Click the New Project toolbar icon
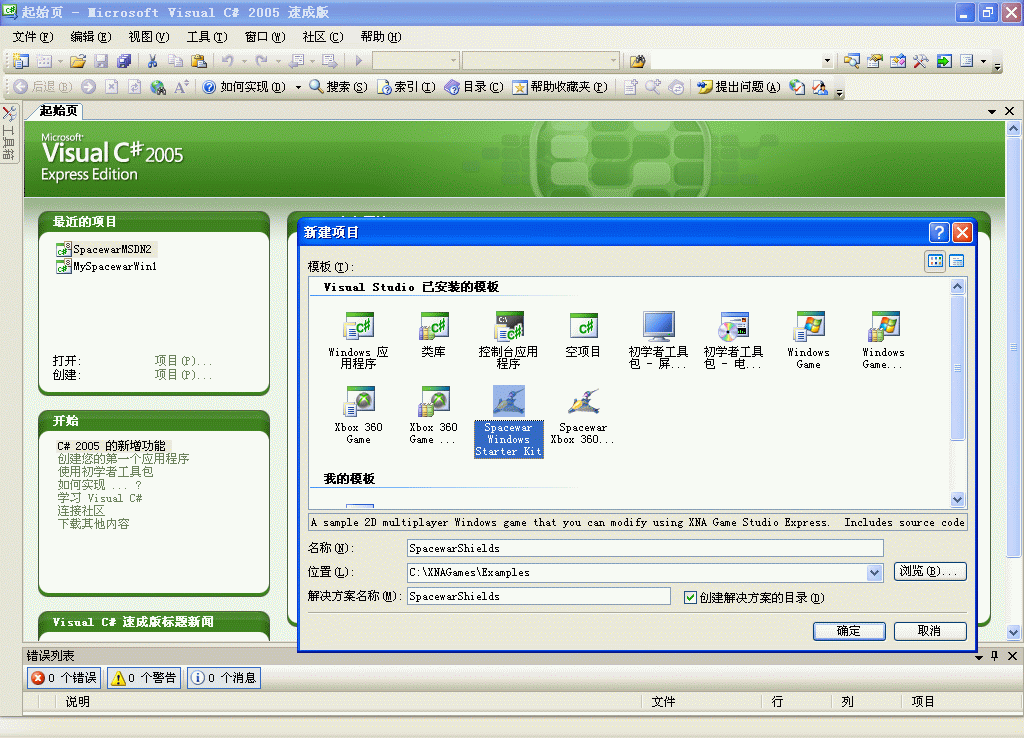Image resolution: width=1024 pixels, height=738 pixels. tap(20, 61)
